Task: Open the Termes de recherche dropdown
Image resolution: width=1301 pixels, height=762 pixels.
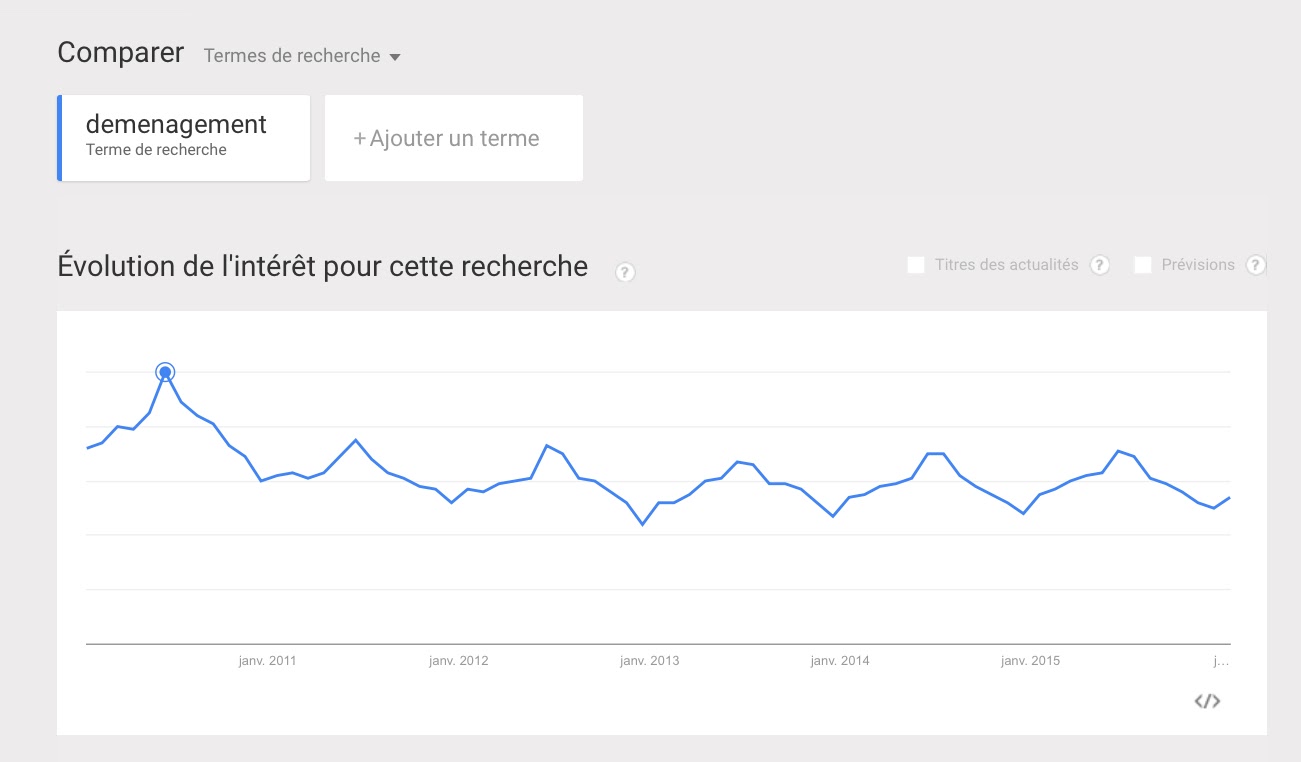Action: pyautogui.click(x=302, y=56)
